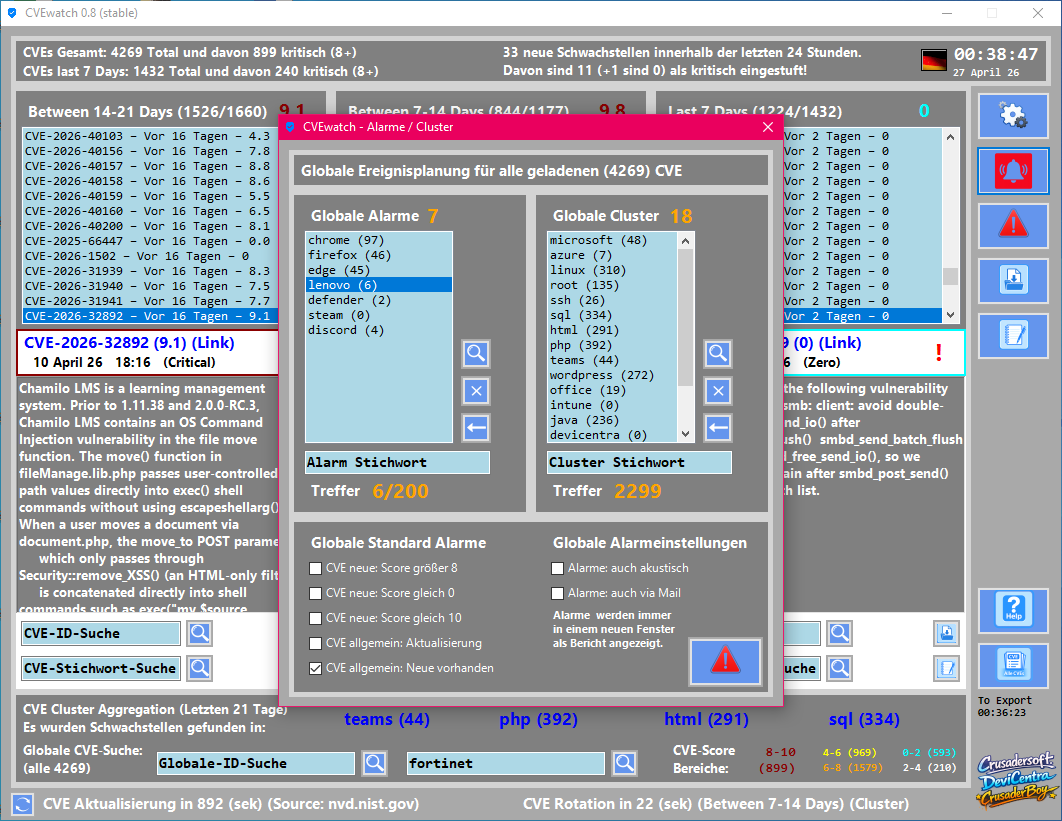Click the php (392) cluster link

538,719
